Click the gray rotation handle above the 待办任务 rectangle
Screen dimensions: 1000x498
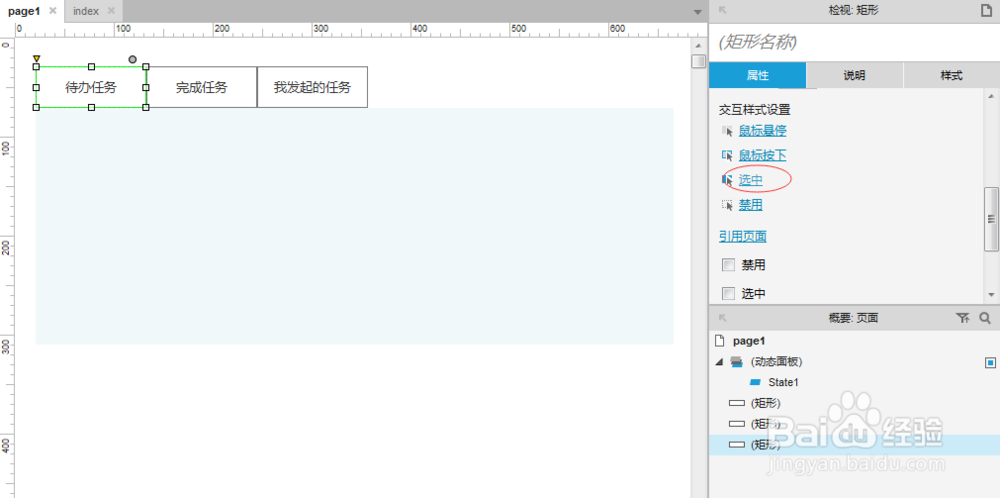132,59
